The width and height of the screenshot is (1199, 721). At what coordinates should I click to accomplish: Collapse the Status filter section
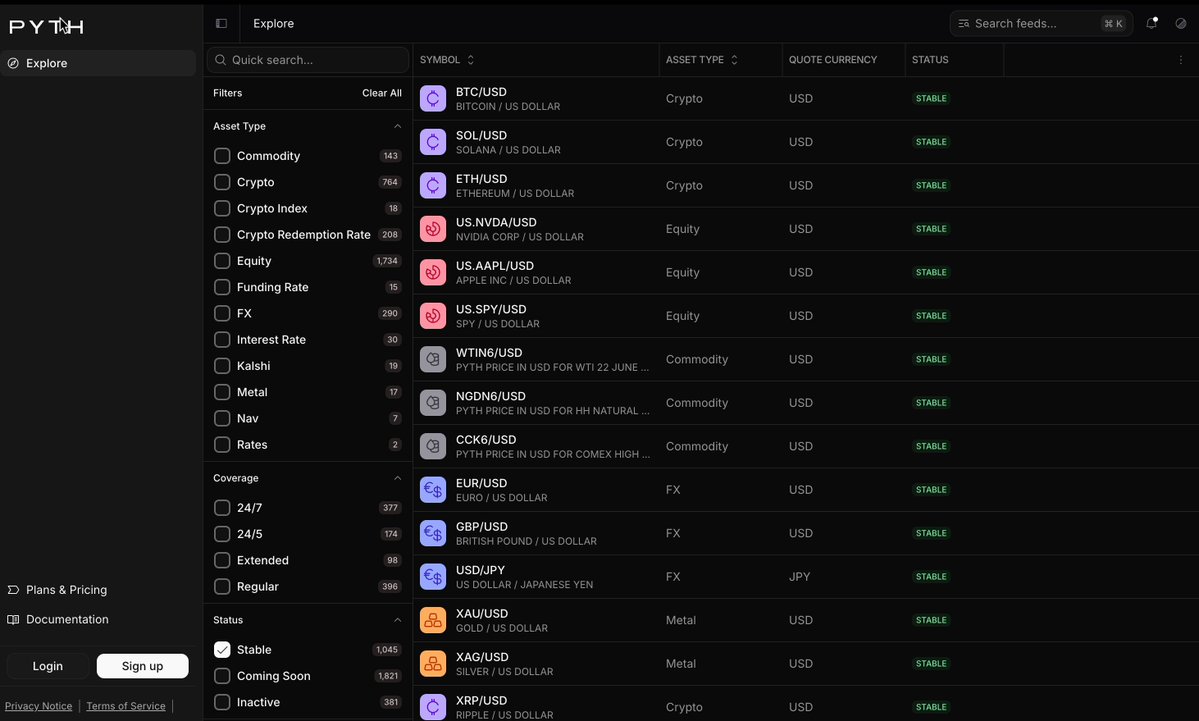click(x=397, y=620)
